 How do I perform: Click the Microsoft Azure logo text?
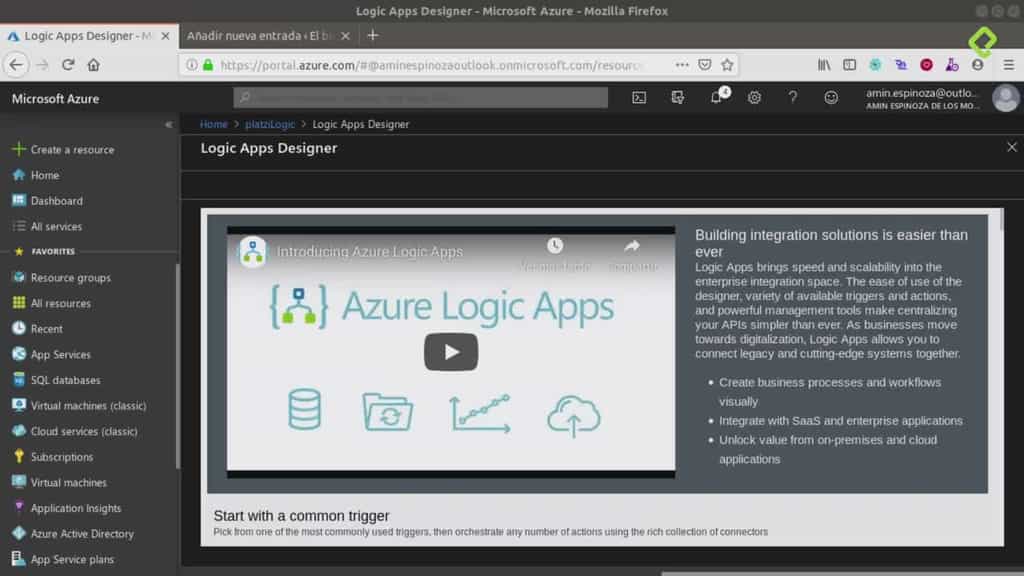[56, 99]
